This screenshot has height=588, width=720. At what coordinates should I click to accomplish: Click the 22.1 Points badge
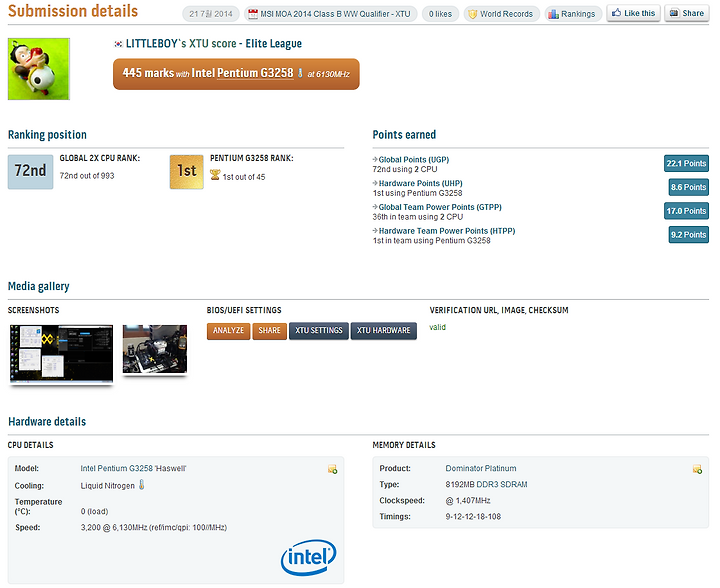point(686,163)
